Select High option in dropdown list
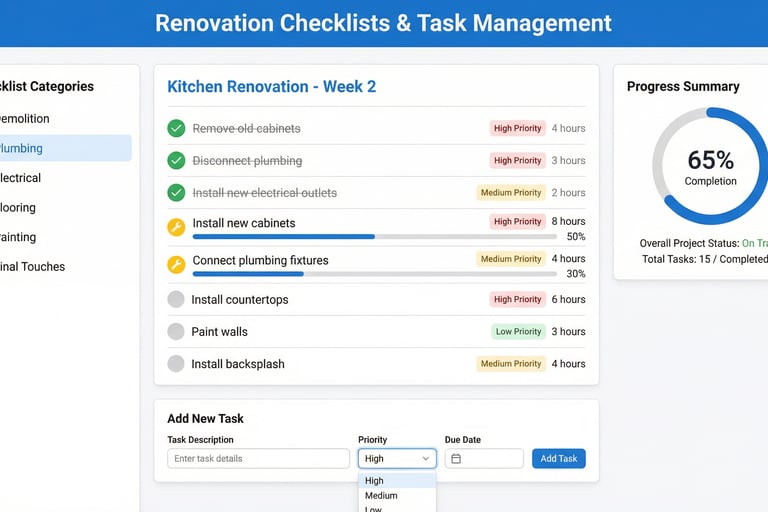This screenshot has height=512, width=768. pos(374,481)
